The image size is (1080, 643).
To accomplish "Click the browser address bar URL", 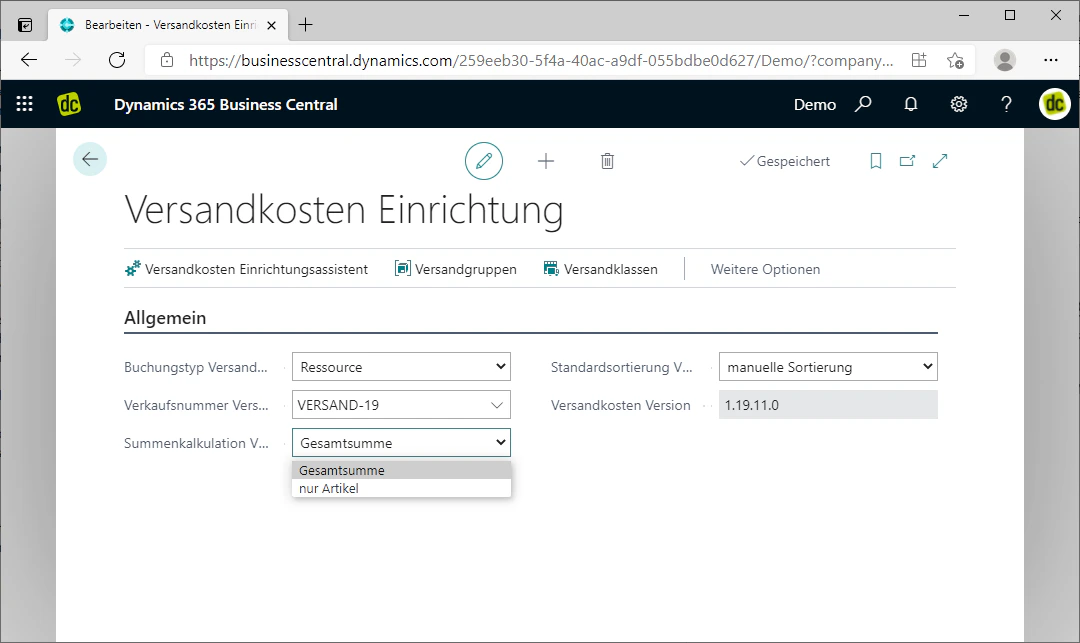I will tap(541, 60).
